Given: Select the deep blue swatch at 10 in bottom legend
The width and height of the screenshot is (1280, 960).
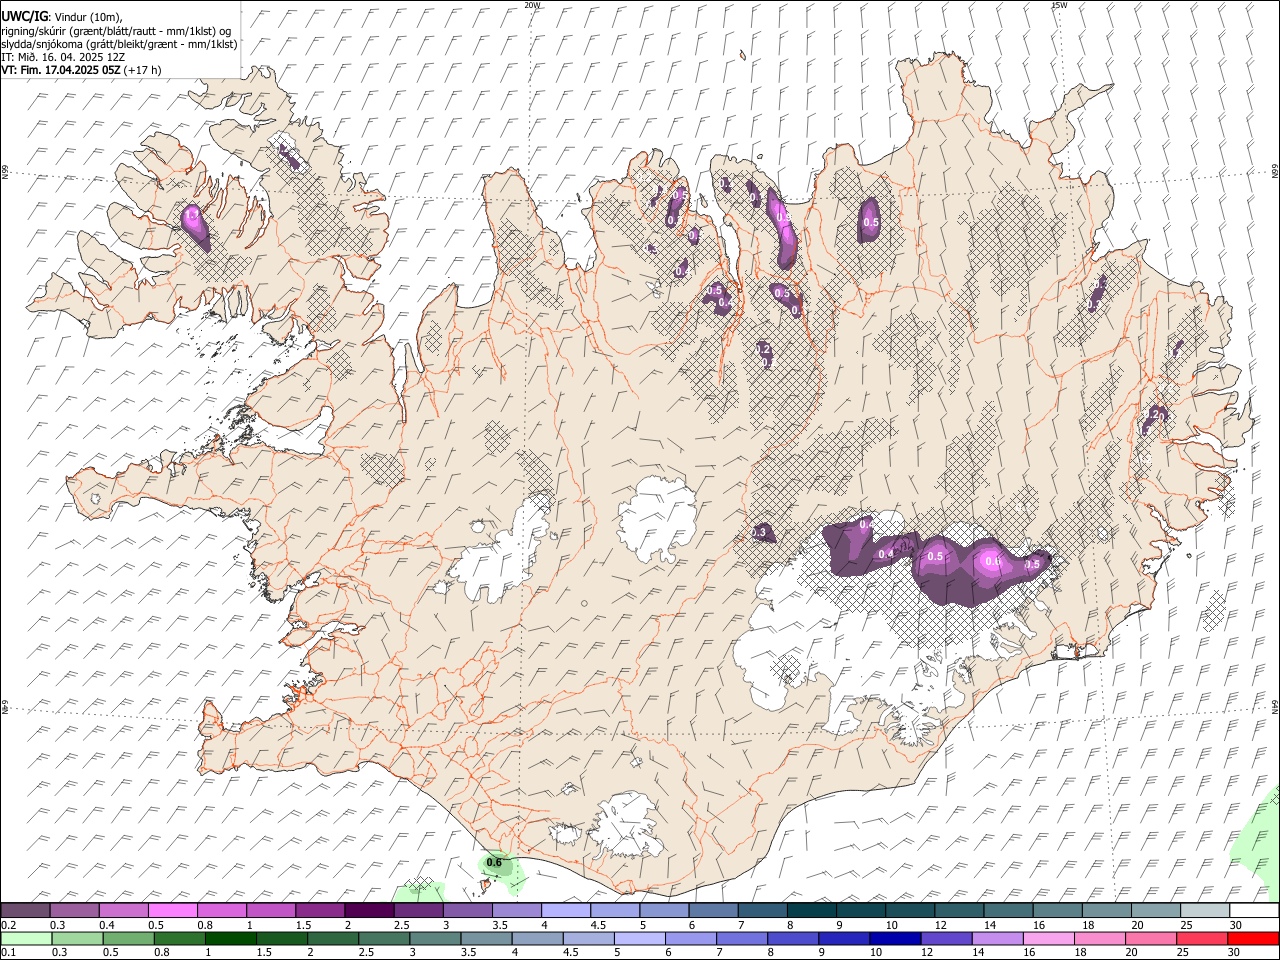Looking at the screenshot, I should pos(895,938).
